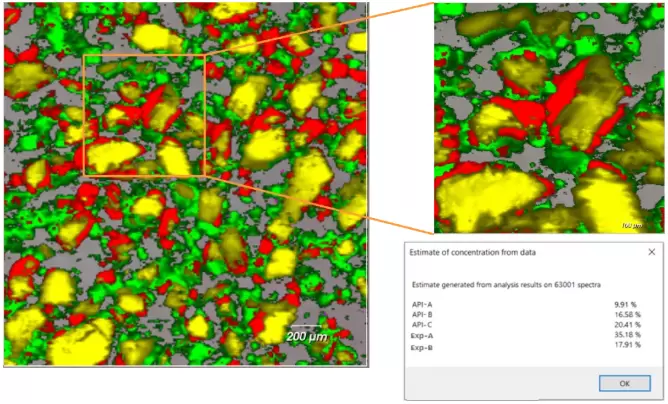Click the OK button in the dialog
The image size is (668, 404).
tap(624, 383)
